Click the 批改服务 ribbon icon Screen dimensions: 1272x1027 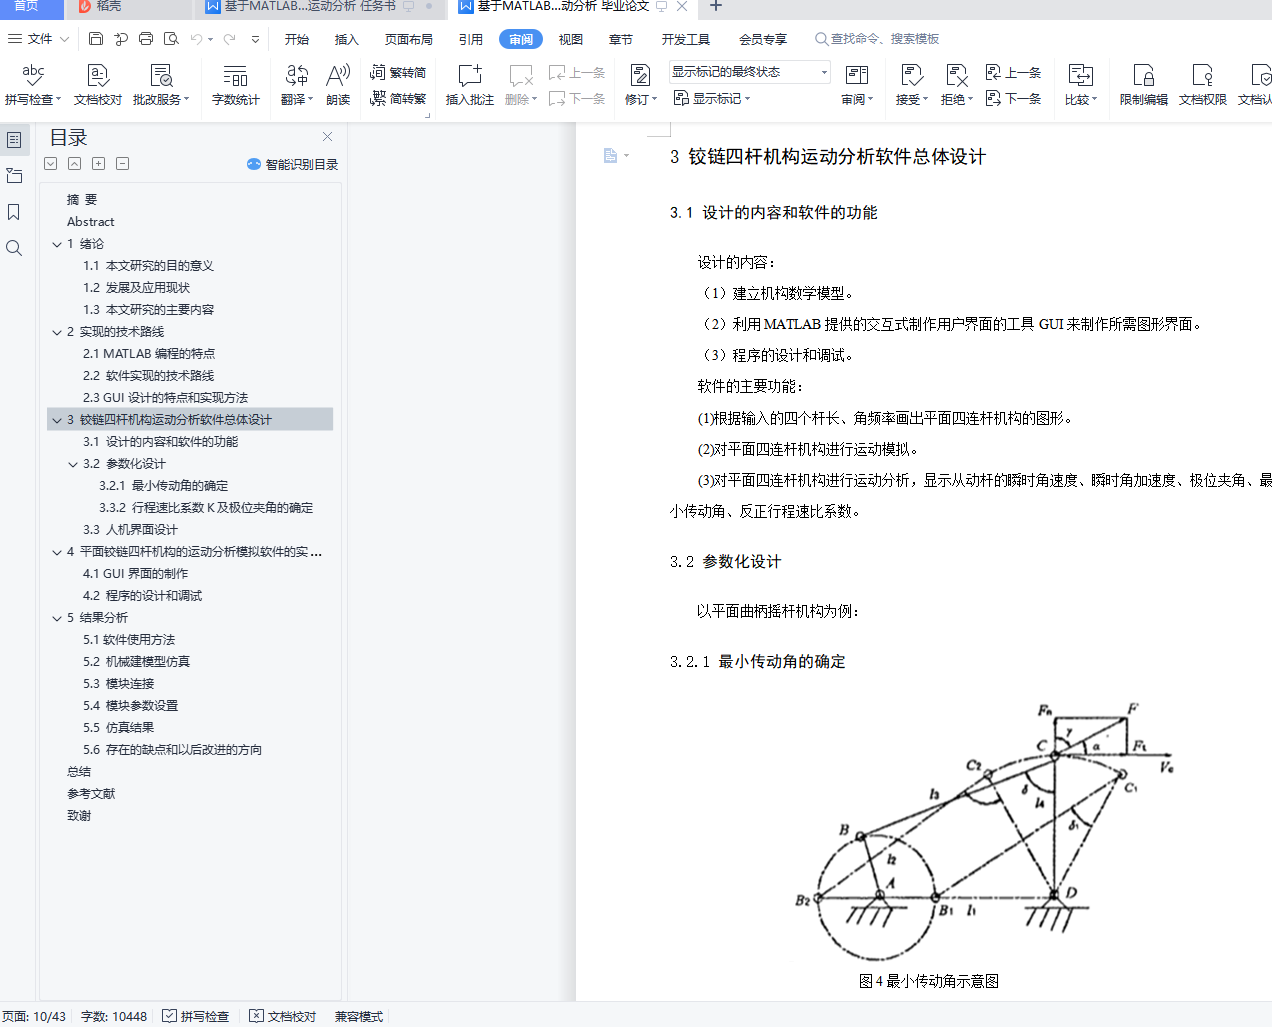160,84
